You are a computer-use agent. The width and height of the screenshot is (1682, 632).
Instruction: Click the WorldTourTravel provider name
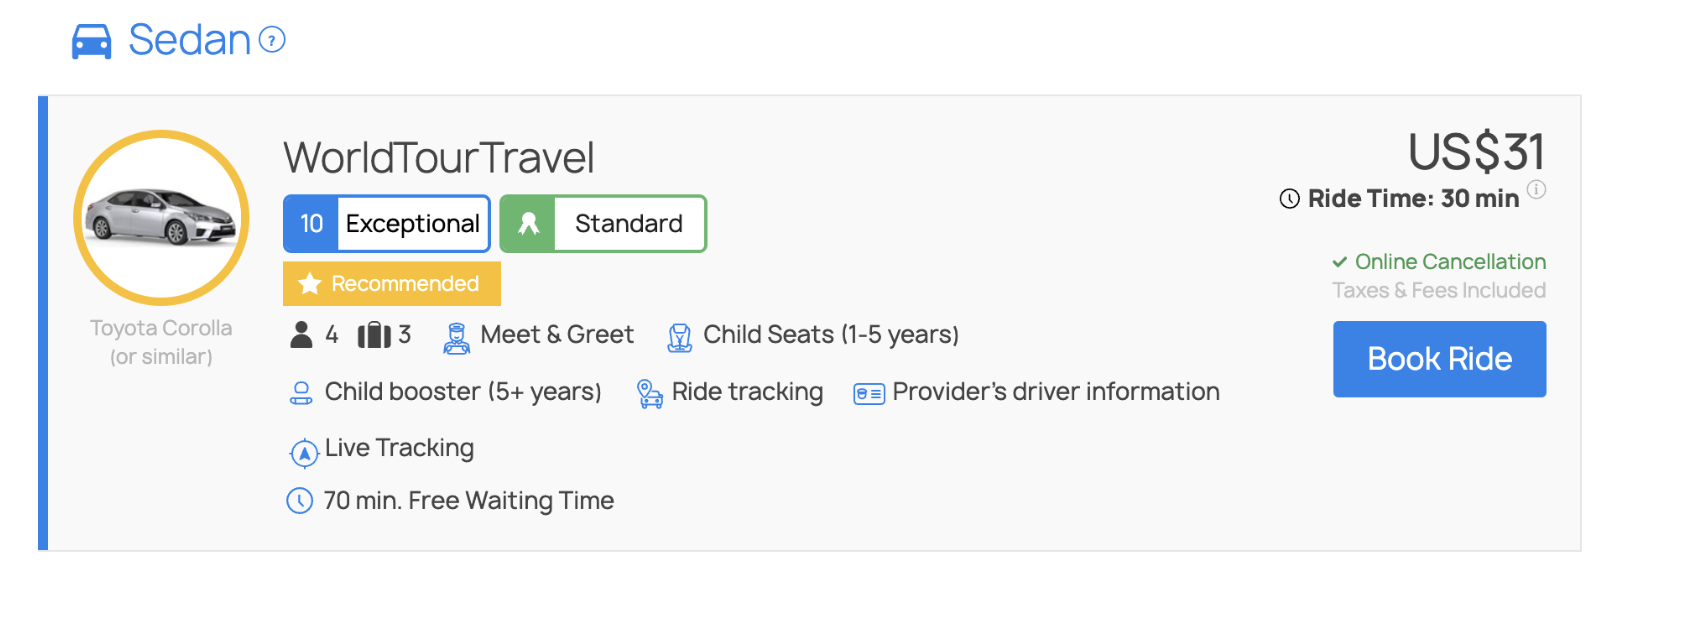[439, 158]
